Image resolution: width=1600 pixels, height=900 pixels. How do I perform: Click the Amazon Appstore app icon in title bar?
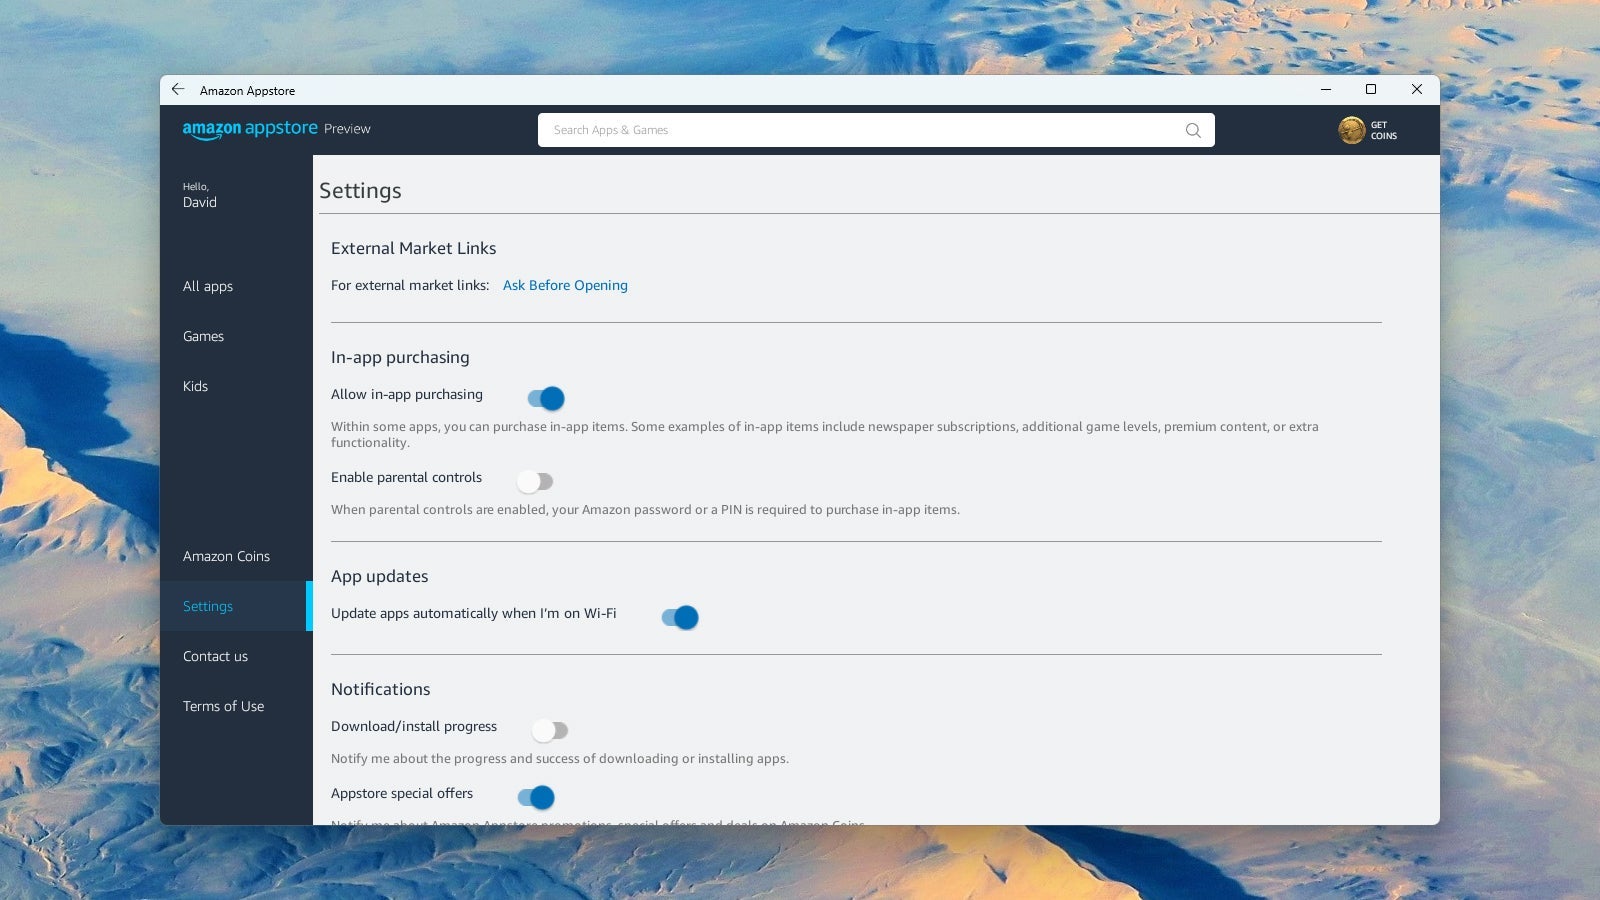247,90
